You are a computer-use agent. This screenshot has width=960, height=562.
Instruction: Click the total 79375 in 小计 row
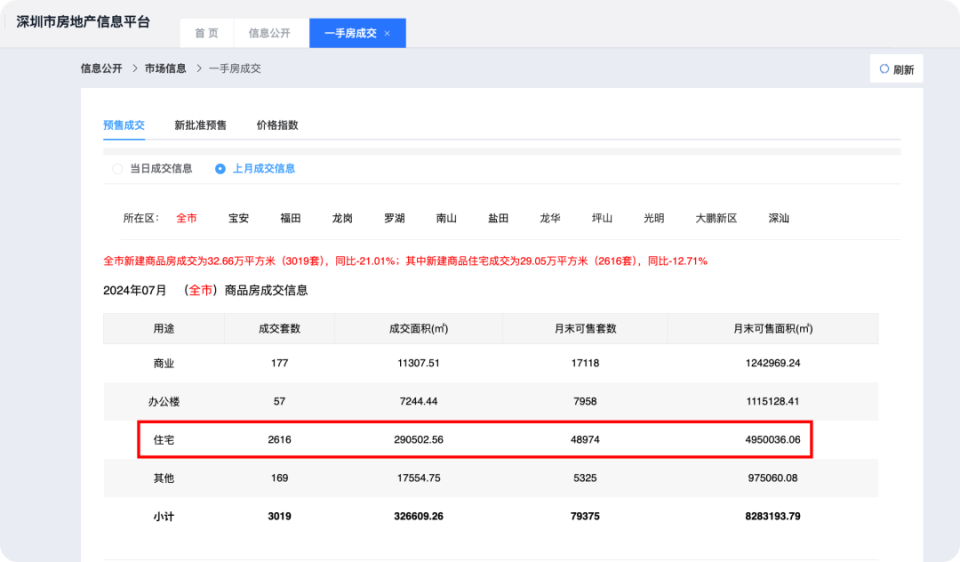585,517
